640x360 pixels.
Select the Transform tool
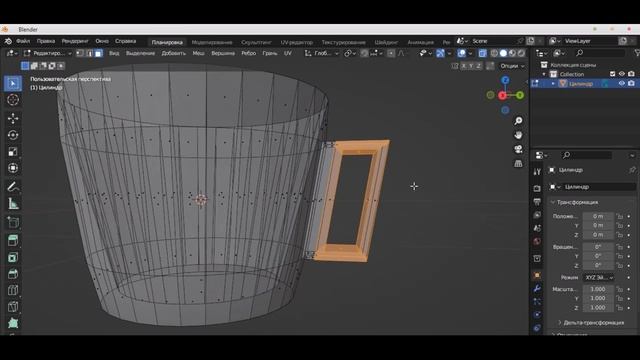click(x=13, y=168)
